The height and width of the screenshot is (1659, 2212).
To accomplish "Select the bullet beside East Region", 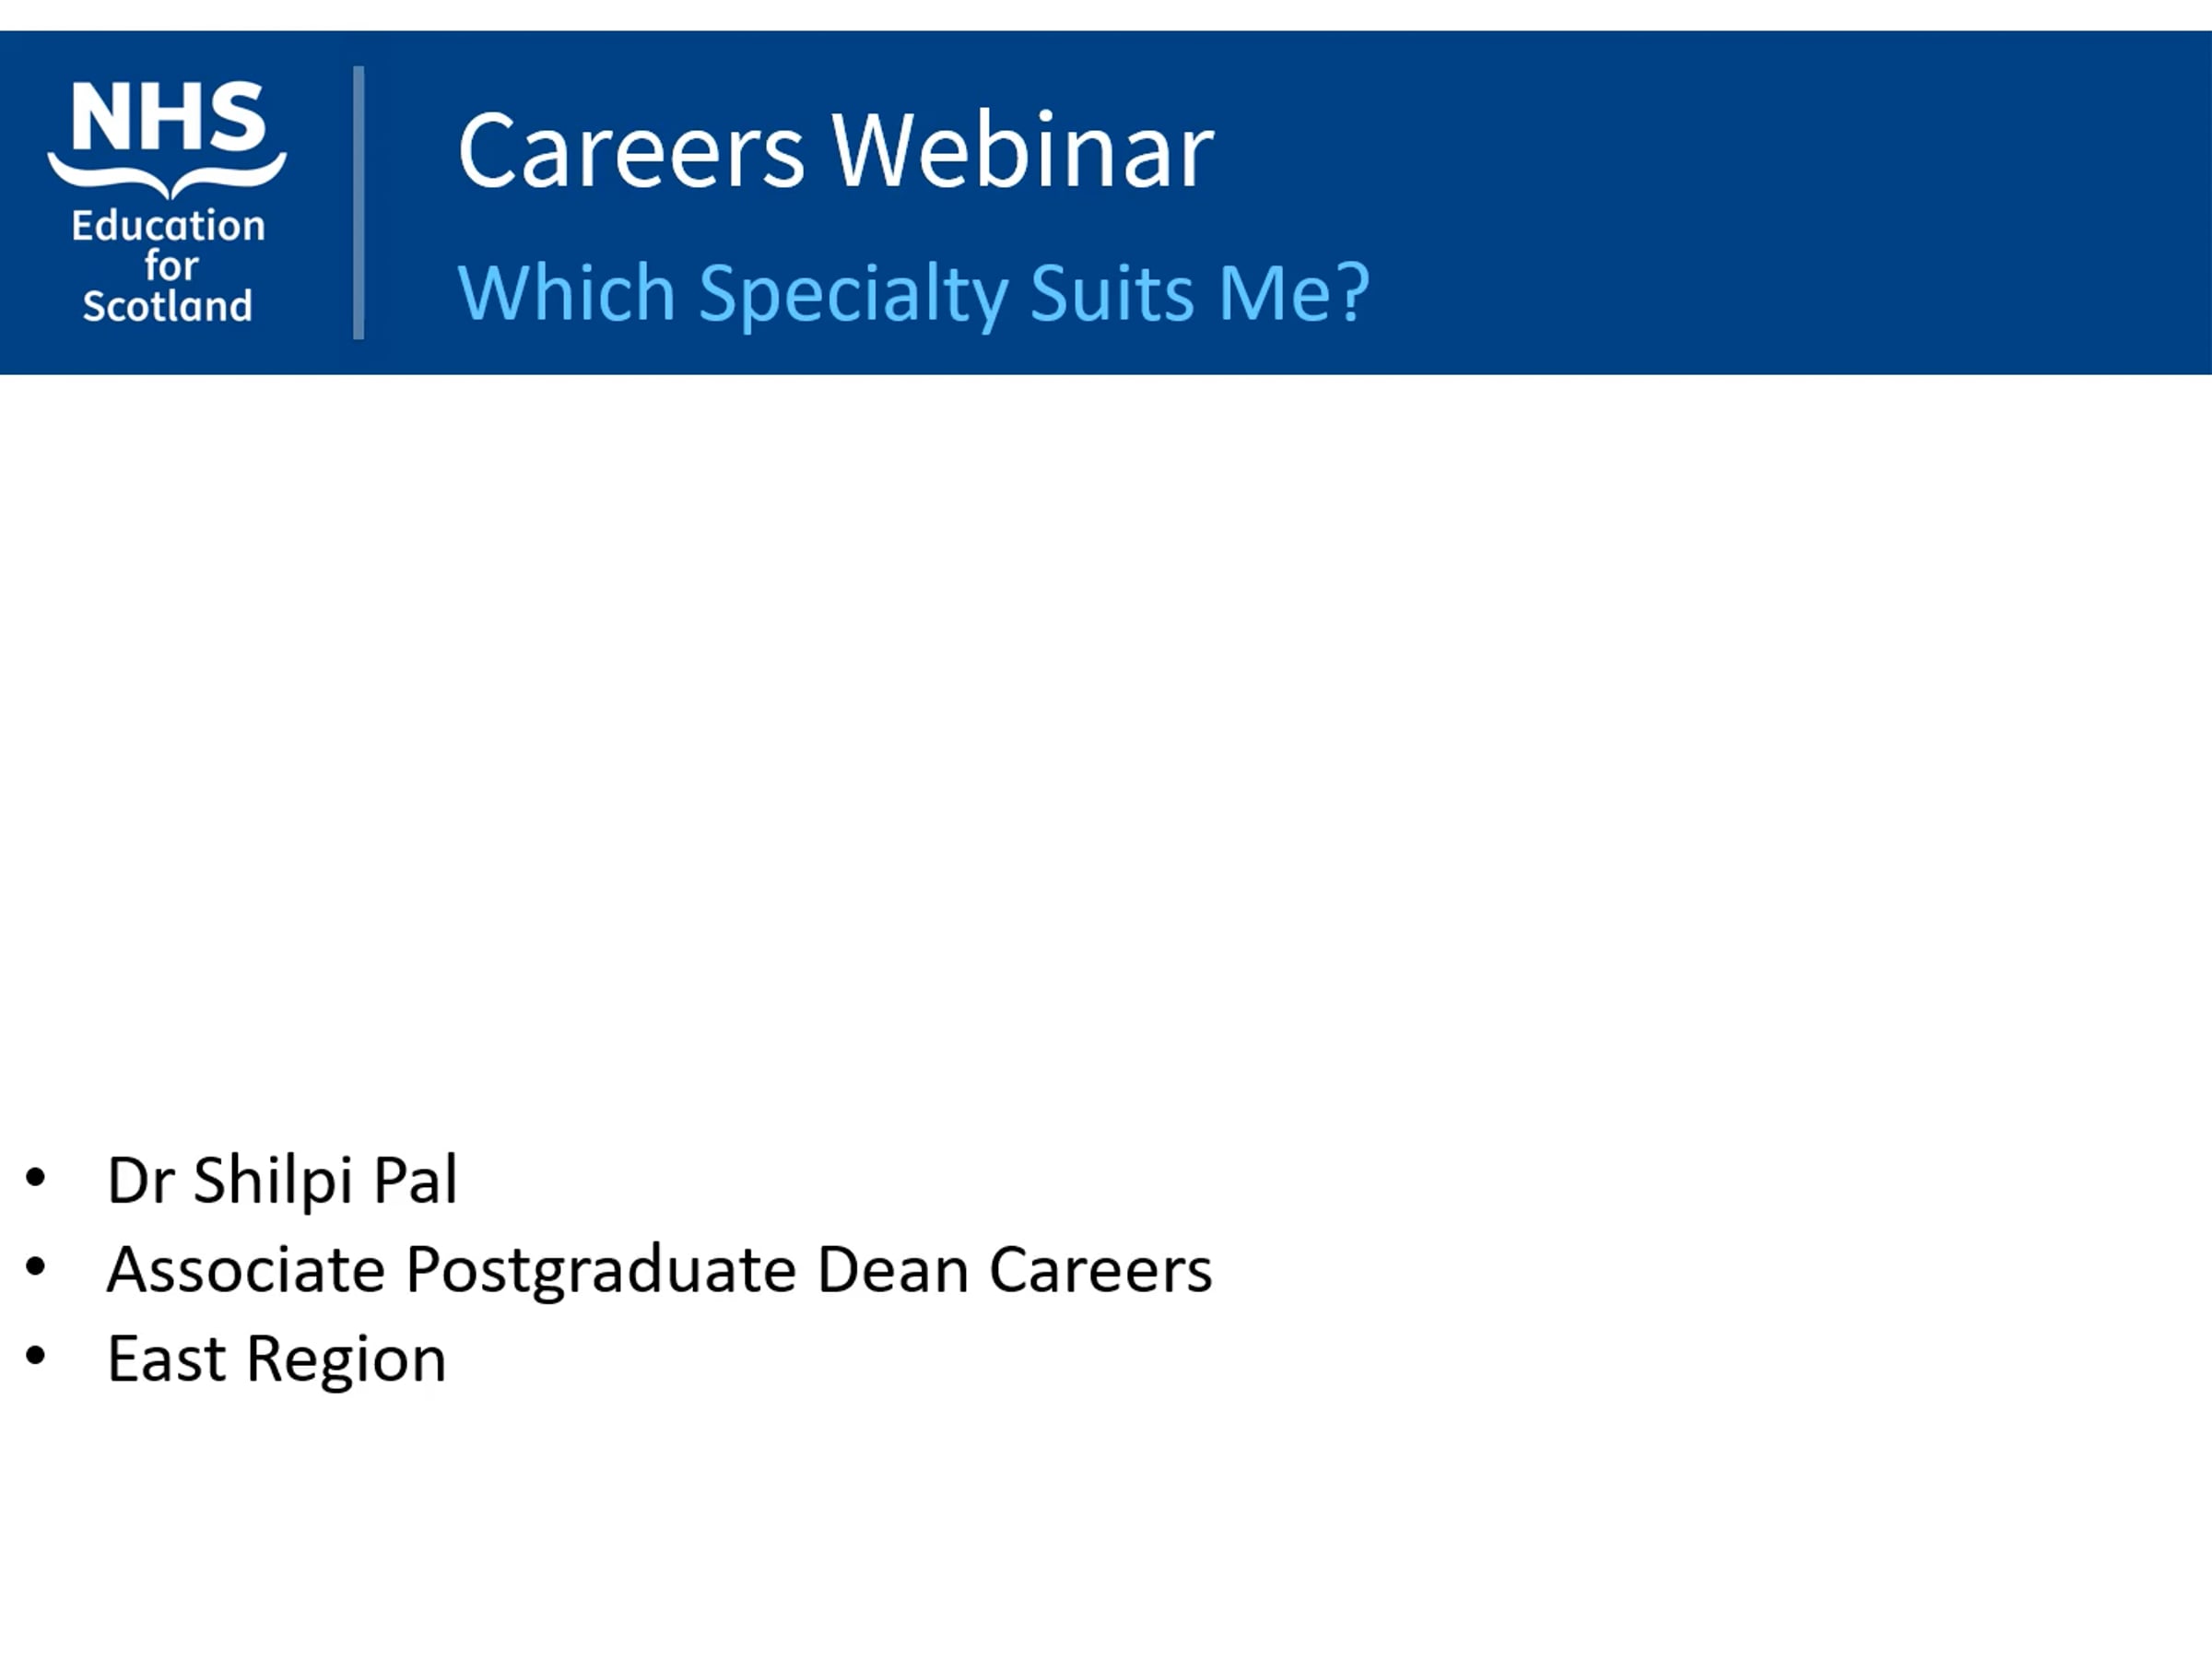I will pos(35,1356).
